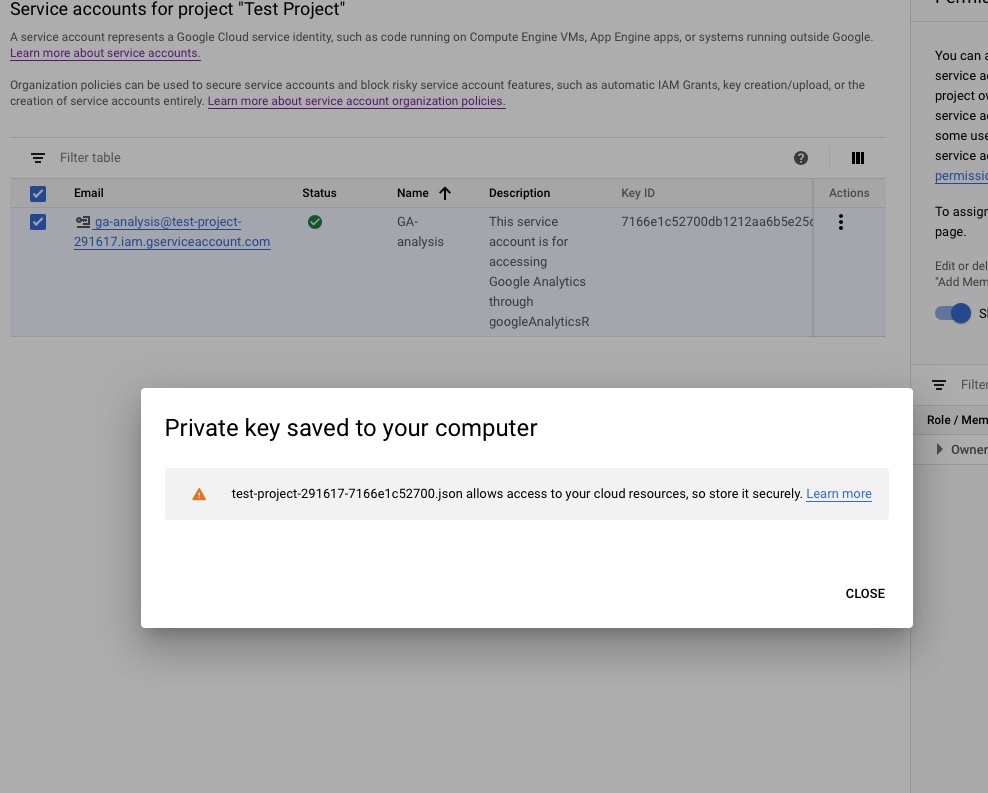Screen dimensions: 988x793
Task: Expand the Owner role row
Action: [939, 450]
